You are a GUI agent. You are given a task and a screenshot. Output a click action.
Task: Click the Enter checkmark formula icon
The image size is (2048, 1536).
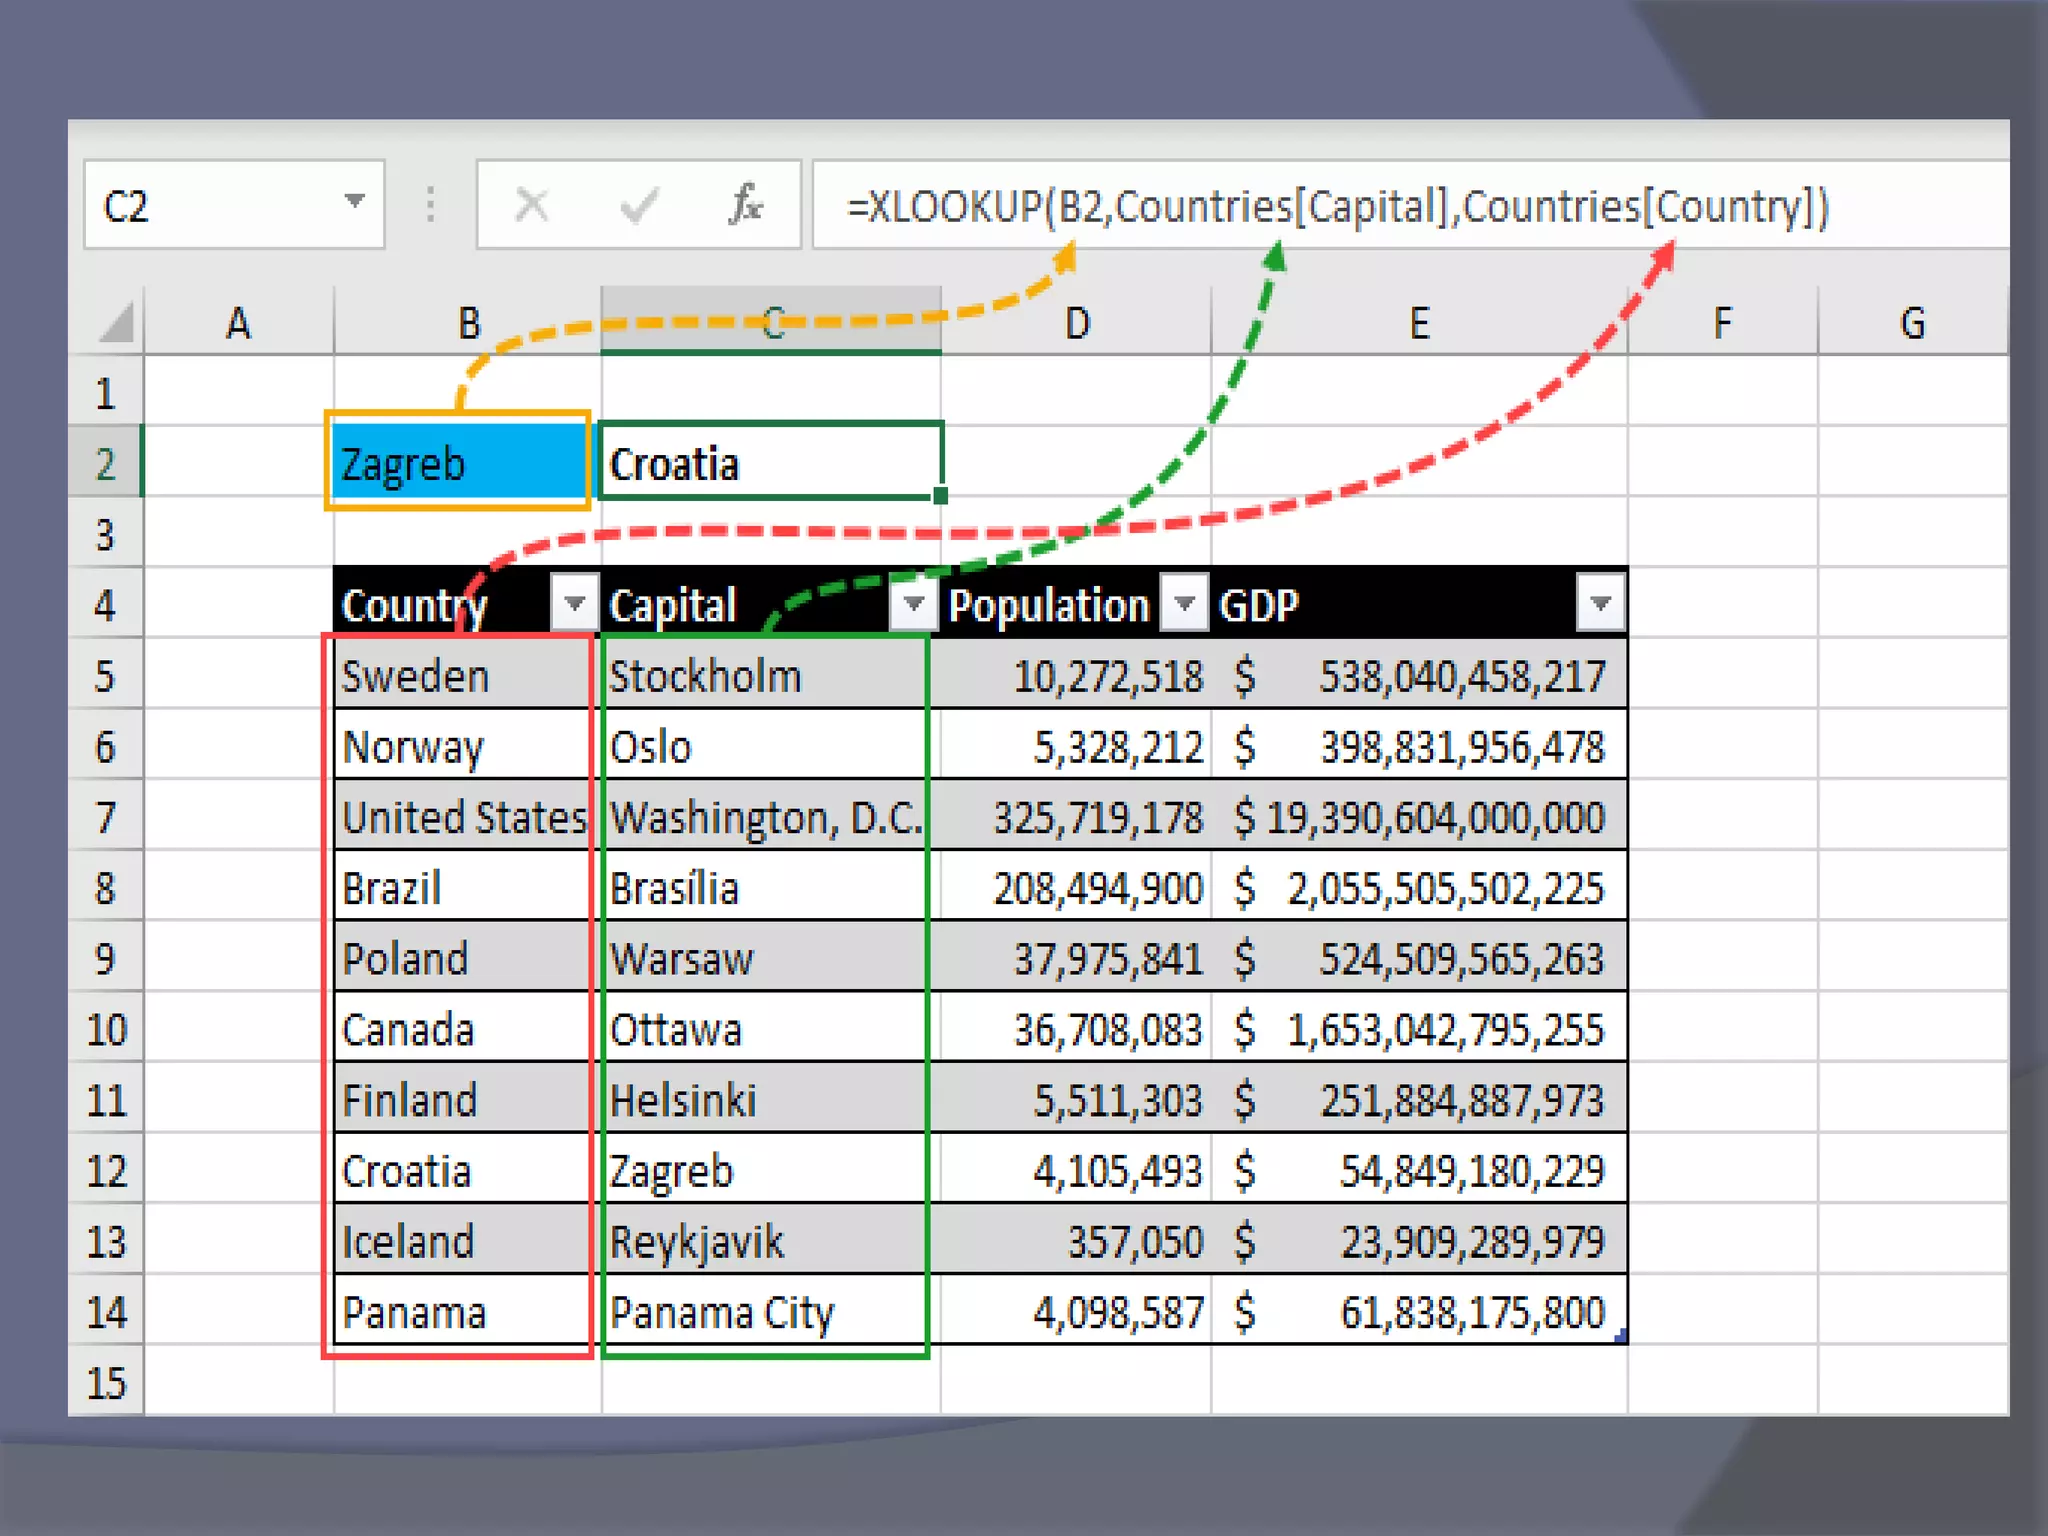click(x=638, y=206)
